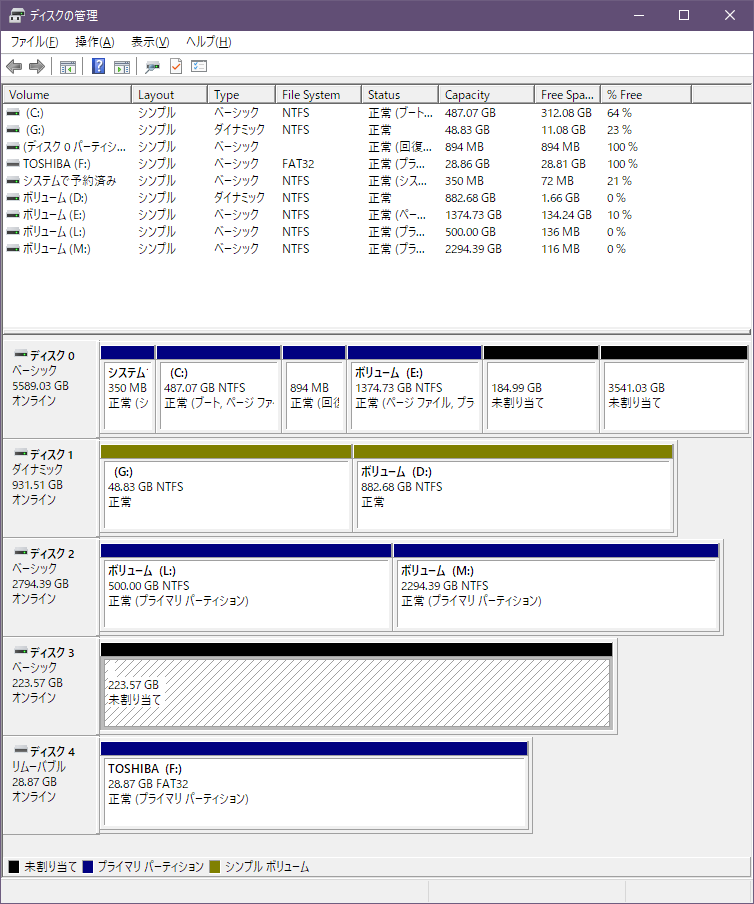
Task: Select the 184.99 GB unallocated block
Action: click(541, 389)
